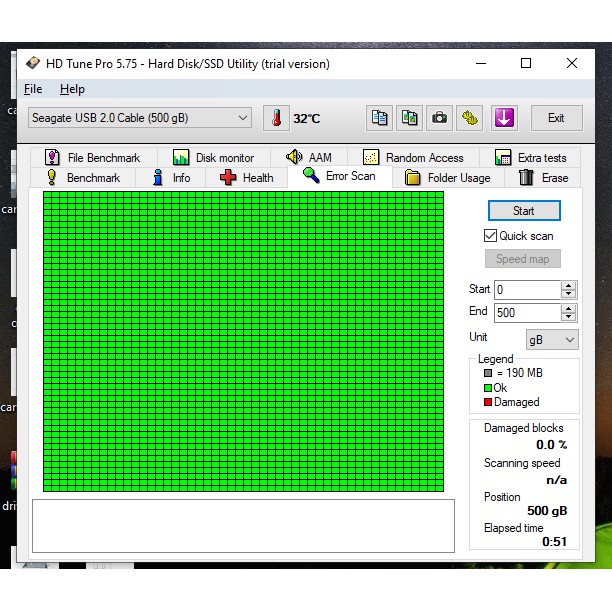
Task: Click inside the End value field
Action: coord(526,313)
